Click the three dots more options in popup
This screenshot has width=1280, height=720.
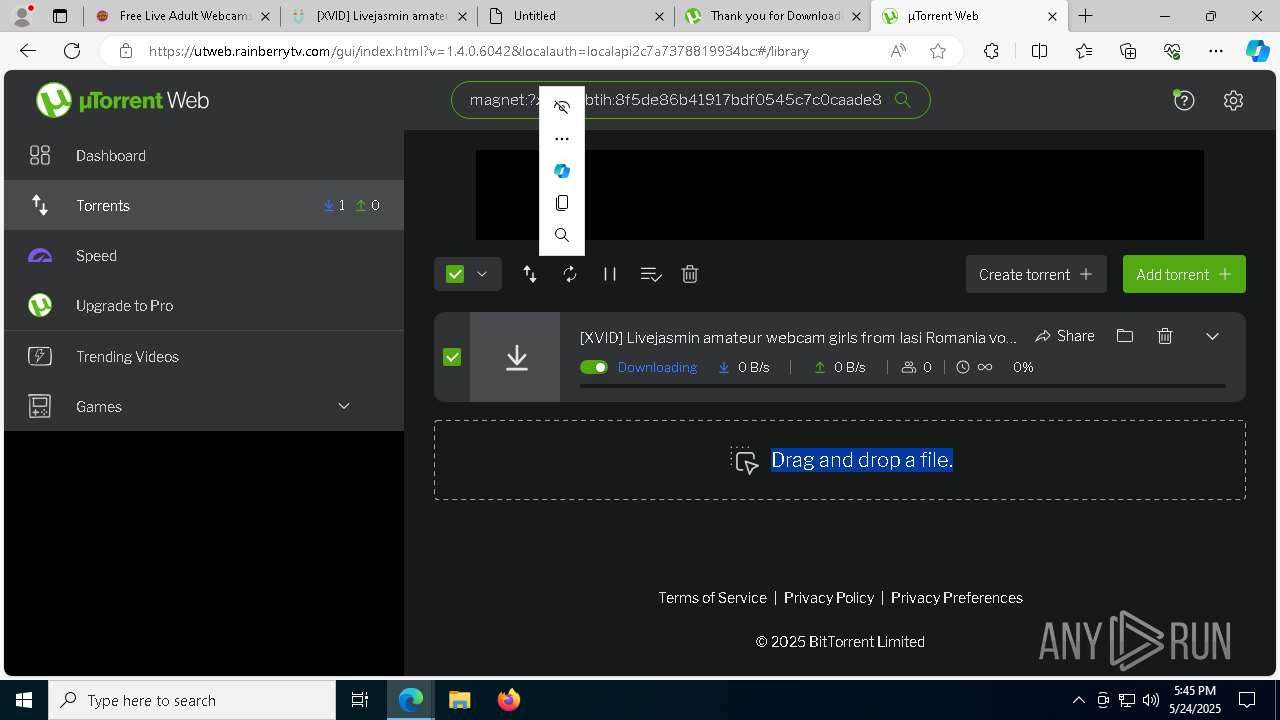coord(562,139)
